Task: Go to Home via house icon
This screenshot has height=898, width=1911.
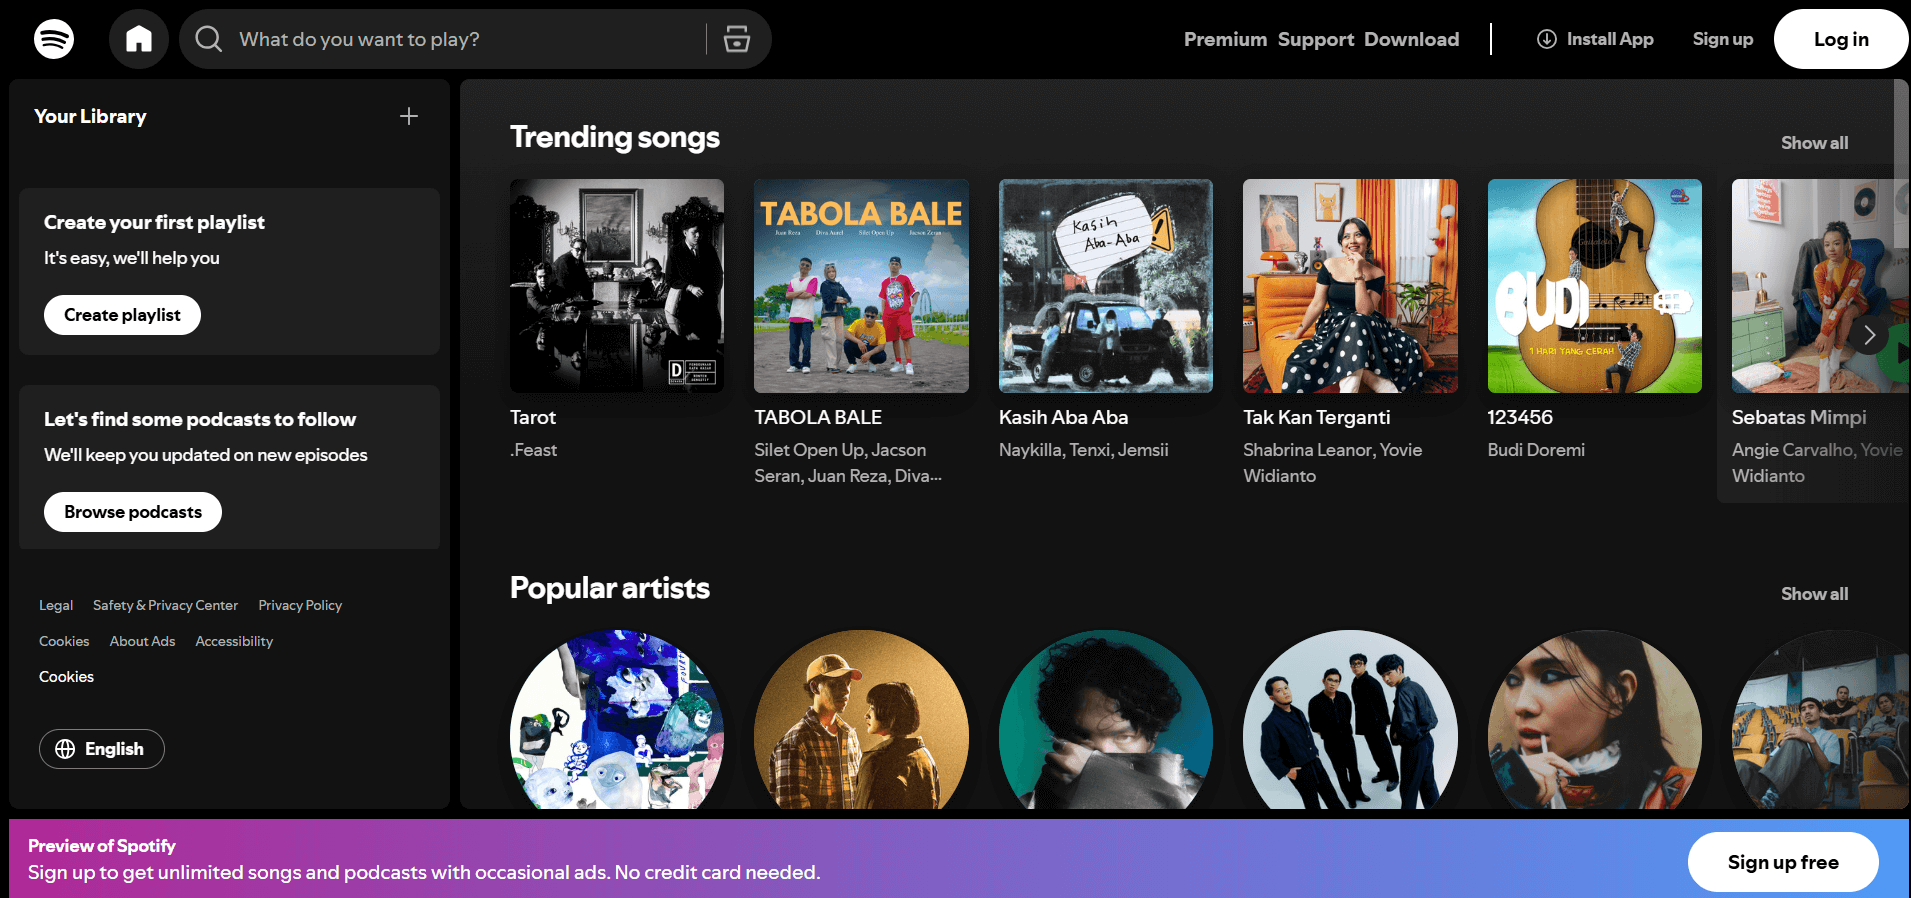Action: pos(139,39)
